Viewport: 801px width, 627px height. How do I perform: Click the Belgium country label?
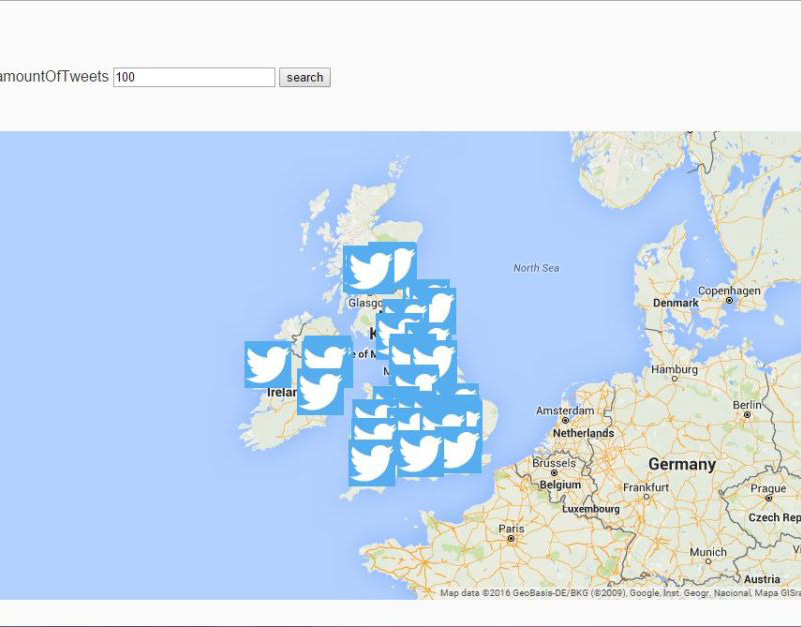560,484
